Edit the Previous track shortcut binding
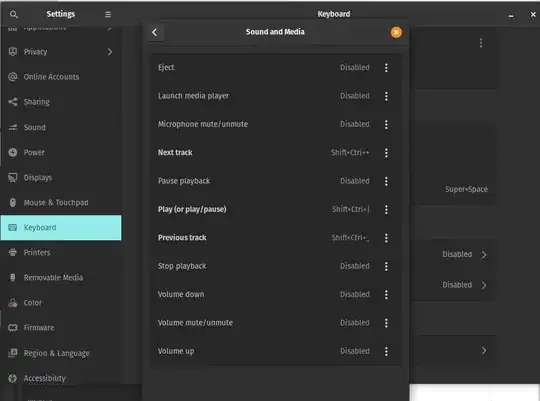 [x=351, y=238]
